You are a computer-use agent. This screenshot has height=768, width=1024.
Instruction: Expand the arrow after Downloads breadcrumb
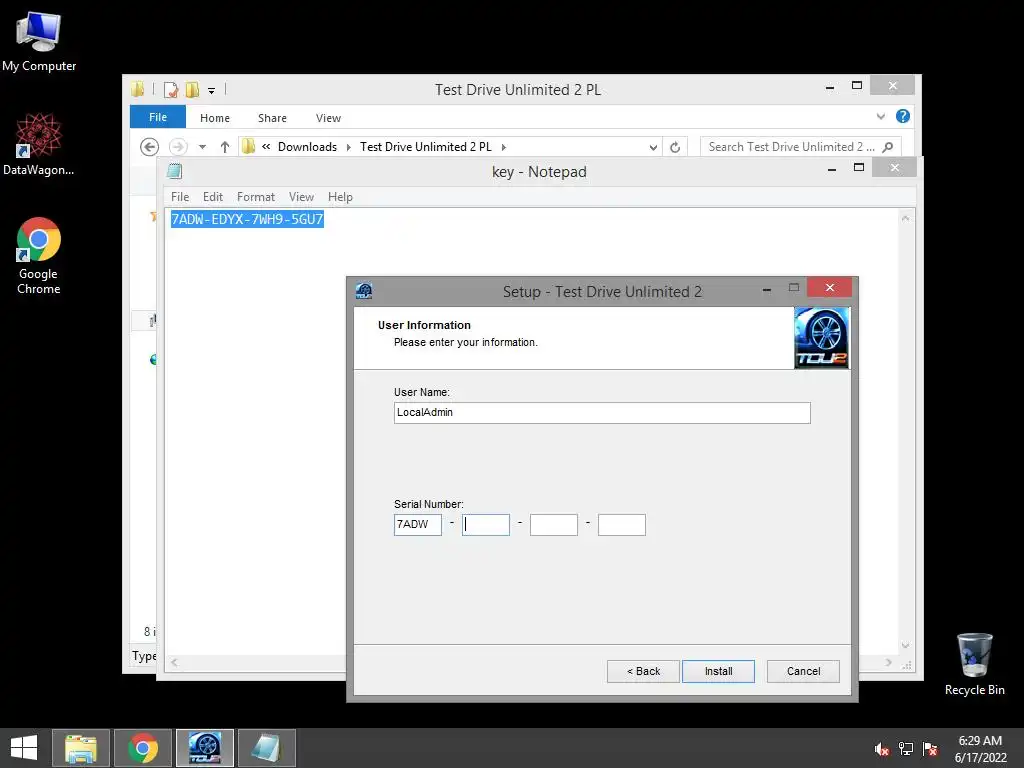[348, 147]
